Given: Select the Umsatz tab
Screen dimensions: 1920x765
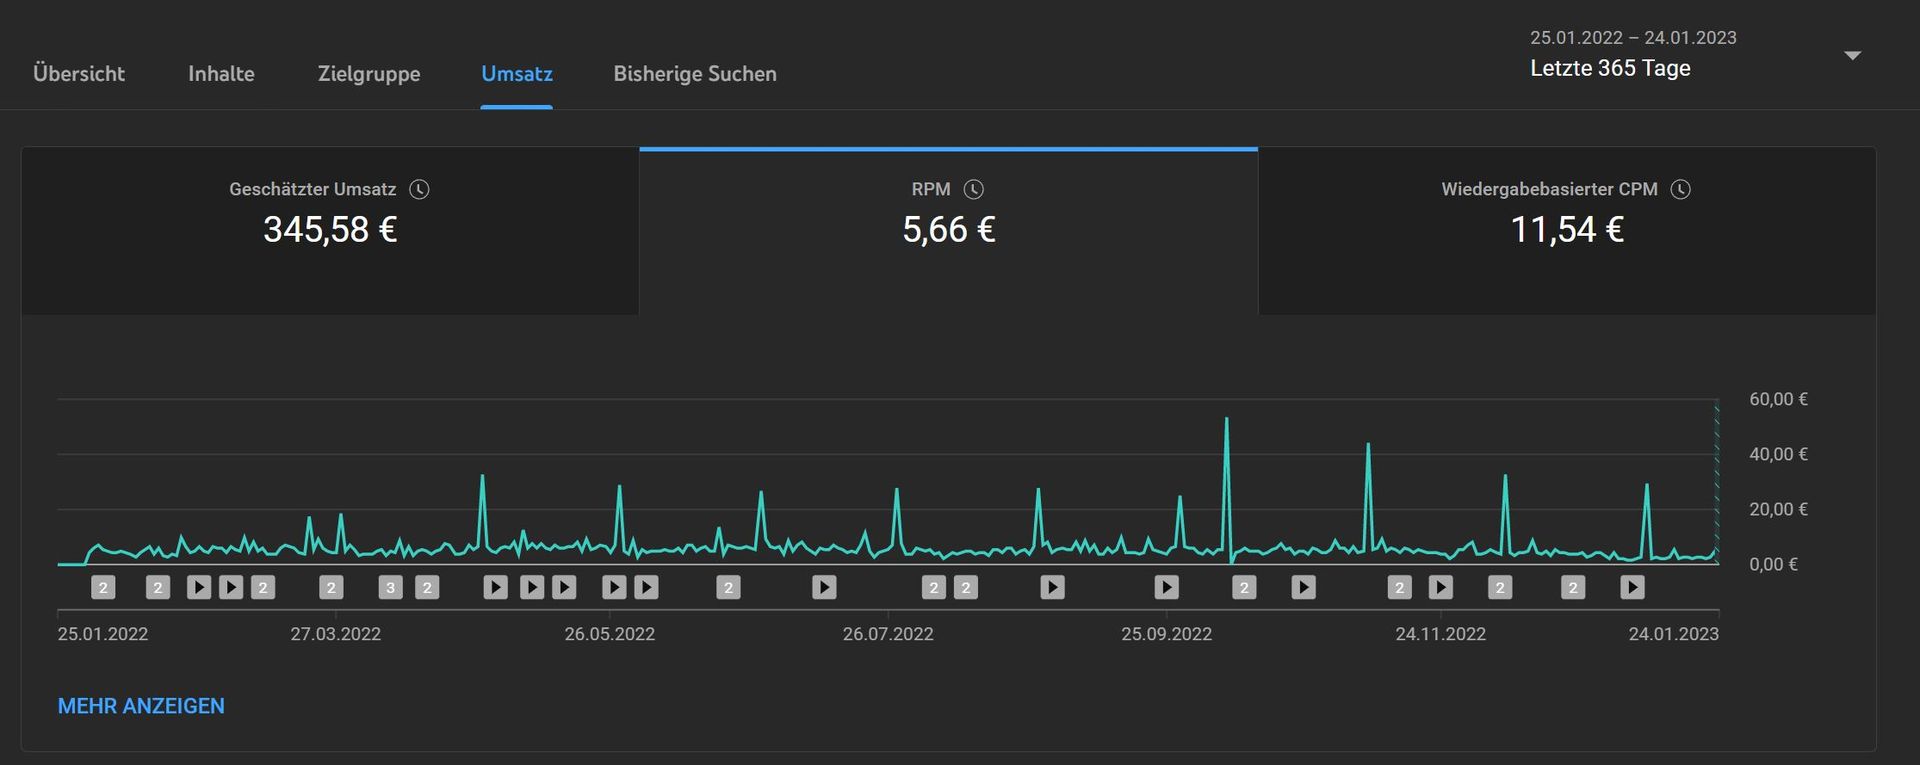Looking at the screenshot, I should point(516,74).
